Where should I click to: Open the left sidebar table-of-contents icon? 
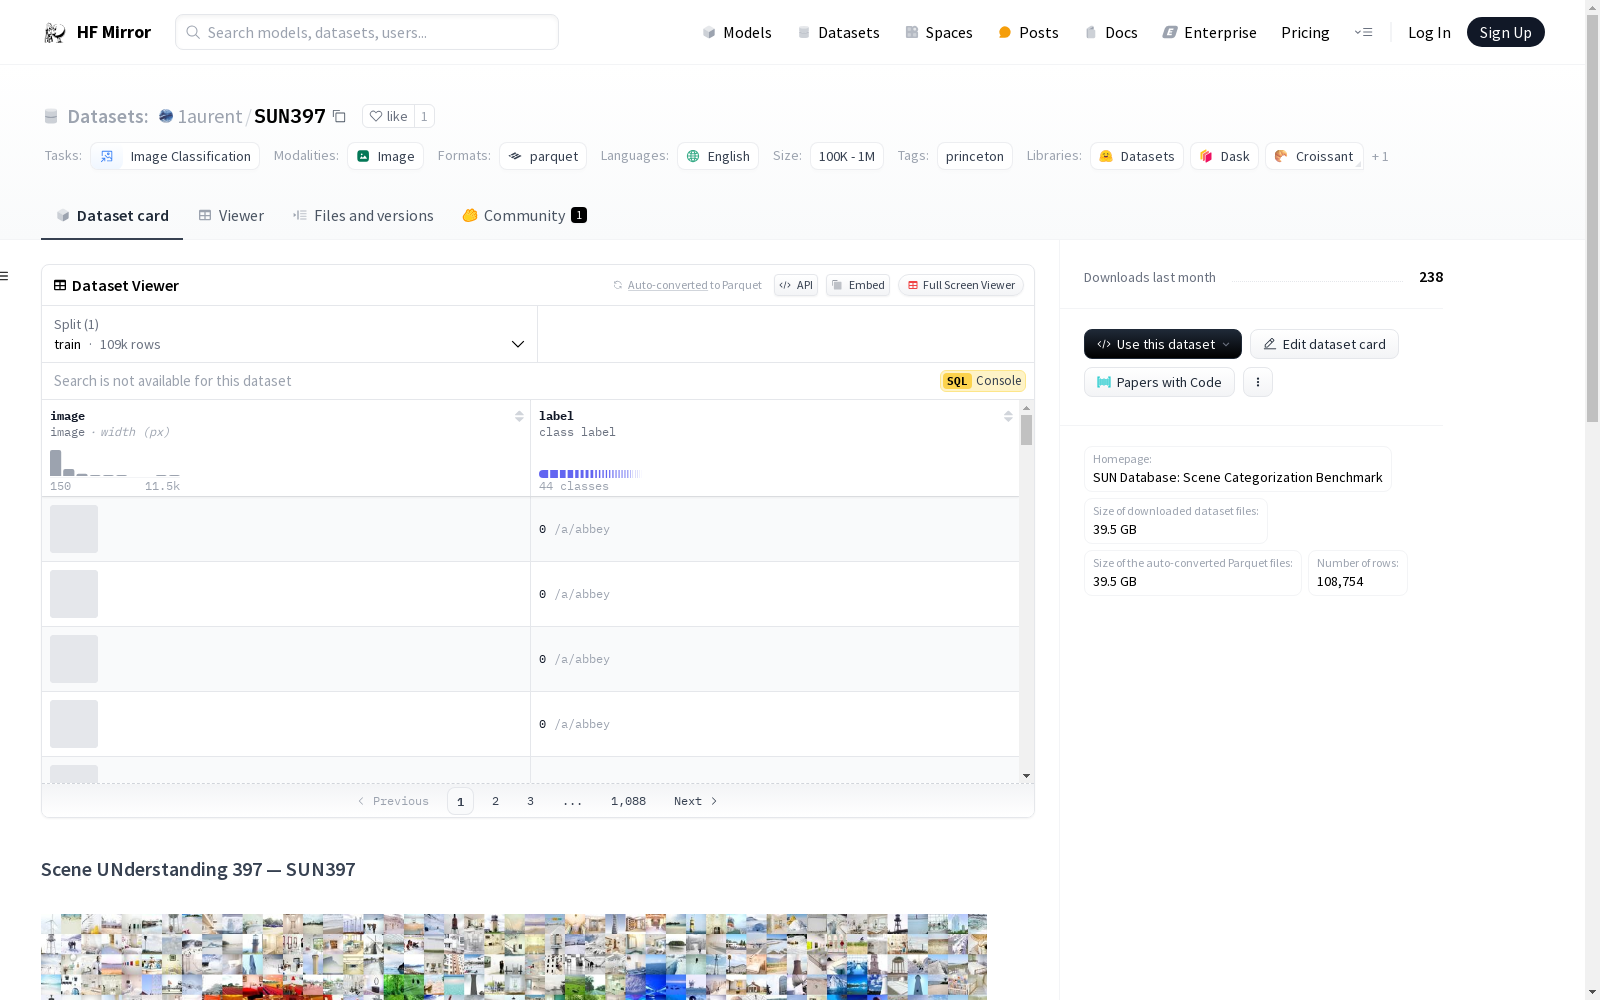[x=5, y=276]
